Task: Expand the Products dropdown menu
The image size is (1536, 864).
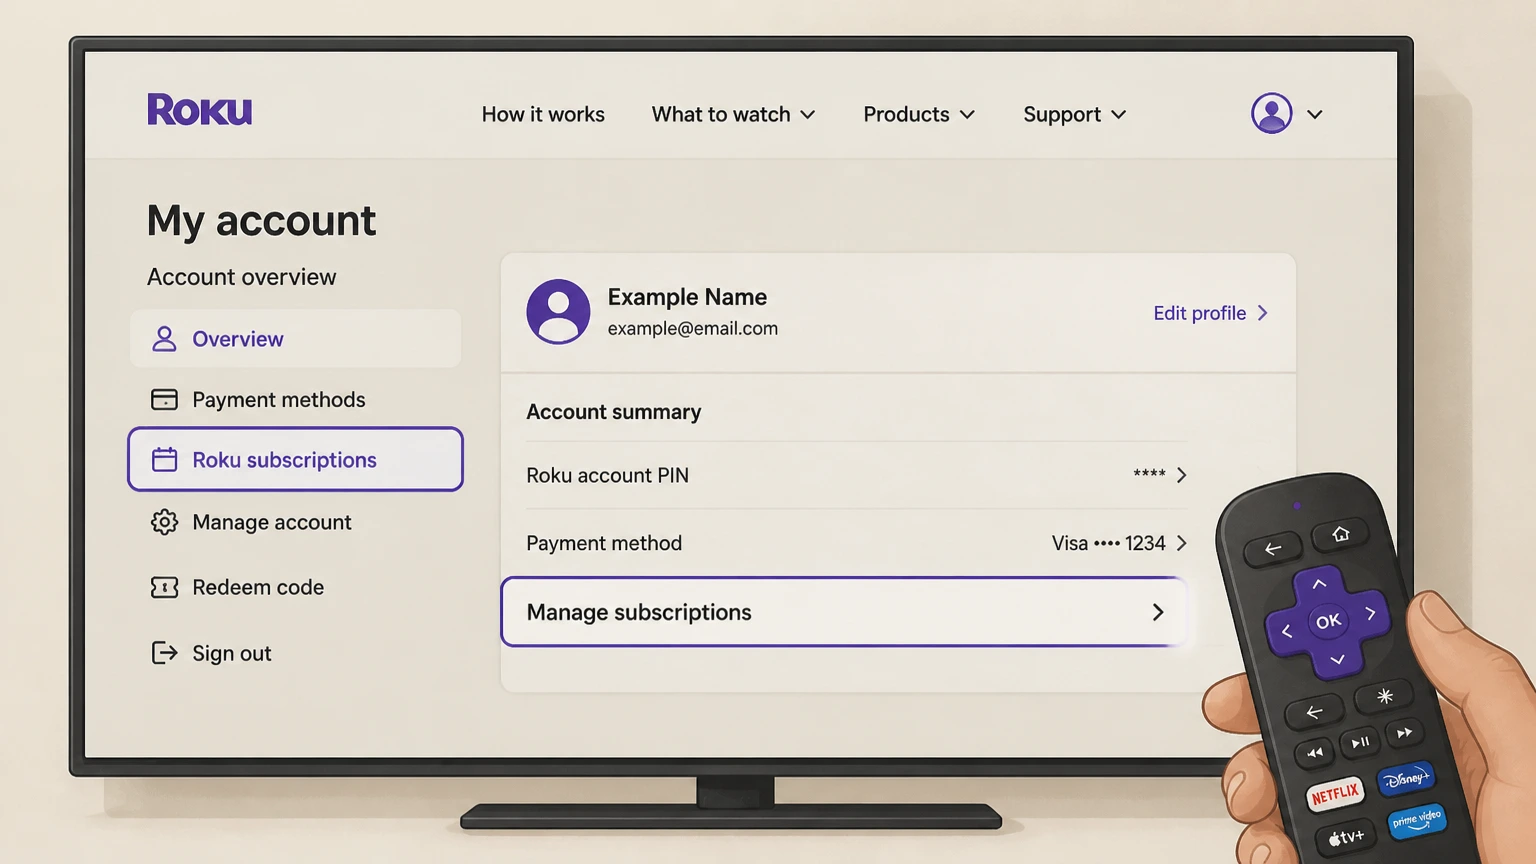Action: point(919,115)
